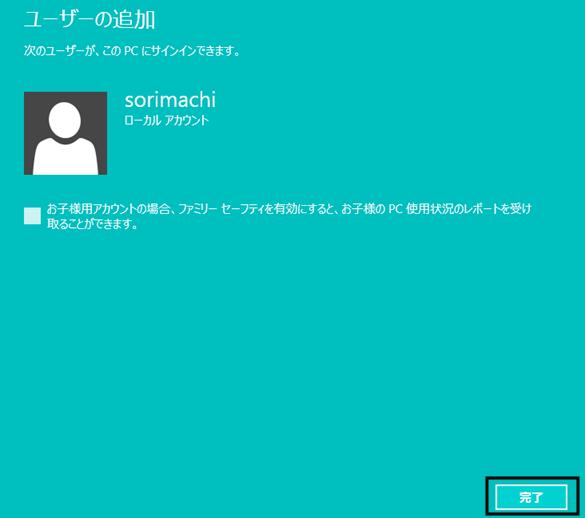Tick the child account monitoring box
This screenshot has height=518, width=585.
click(32, 216)
